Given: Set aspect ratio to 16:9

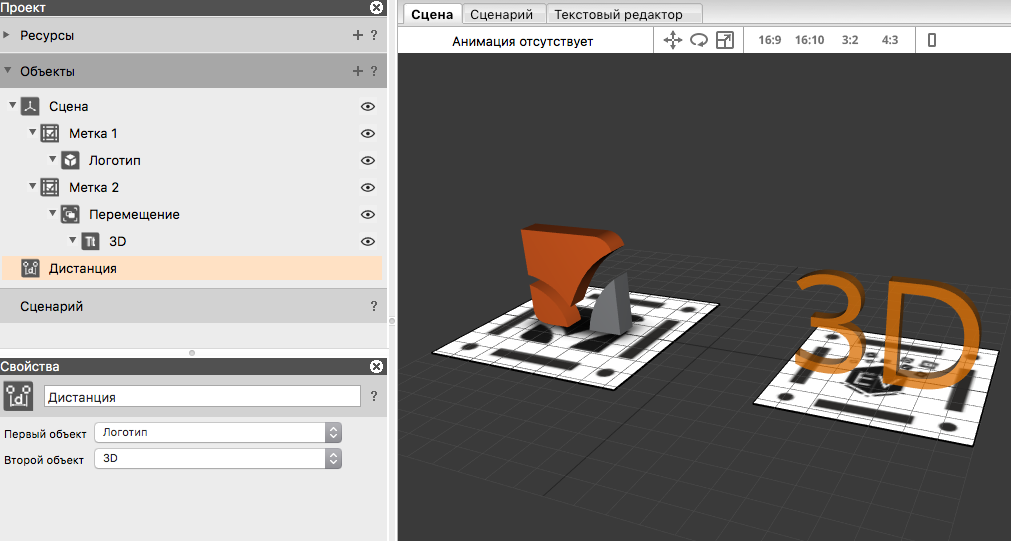Looking at the screenshot, I should coord(769,40).
